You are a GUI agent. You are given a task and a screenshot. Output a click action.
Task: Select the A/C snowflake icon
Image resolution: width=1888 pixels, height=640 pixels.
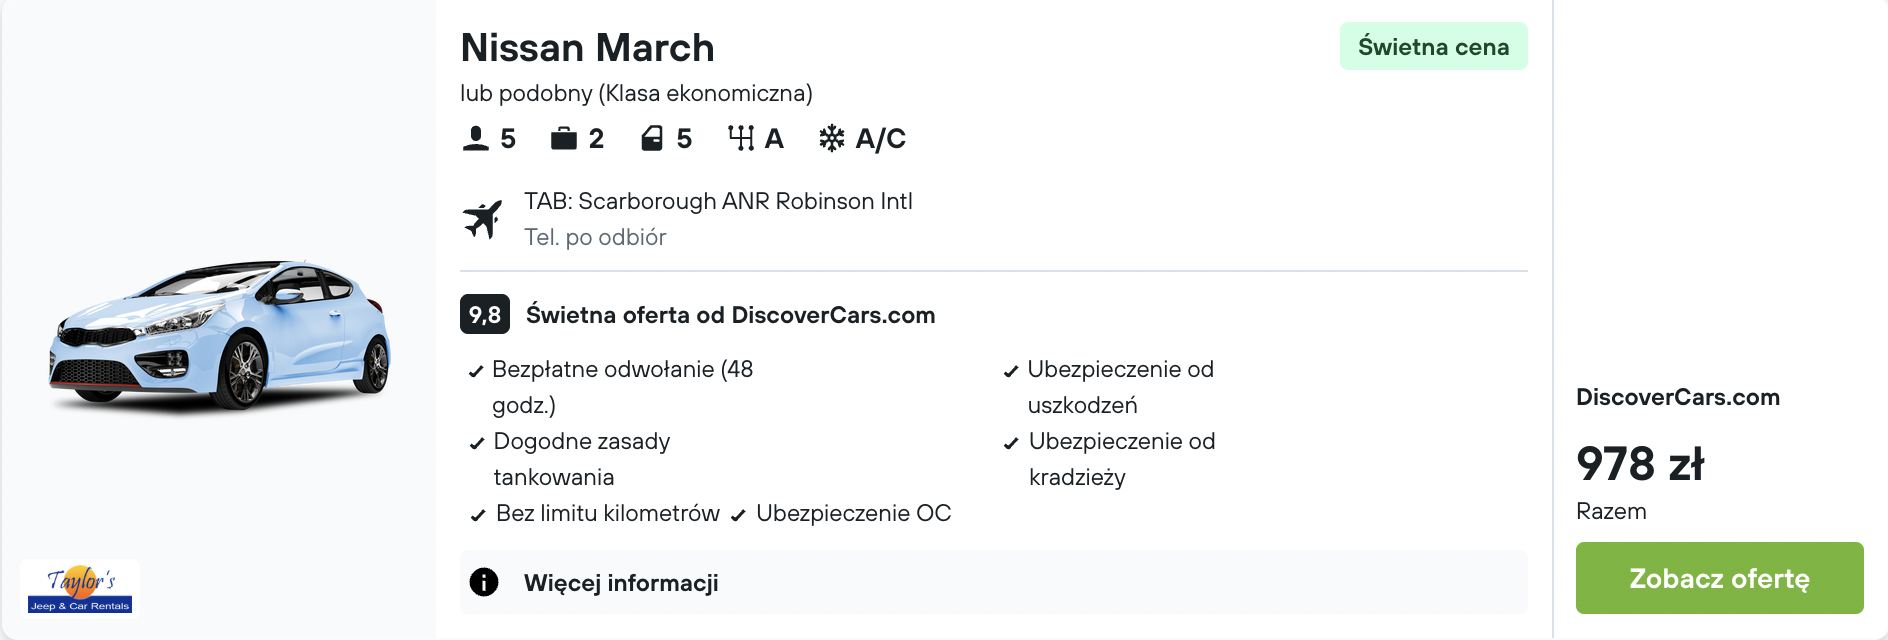click(832, 138)
